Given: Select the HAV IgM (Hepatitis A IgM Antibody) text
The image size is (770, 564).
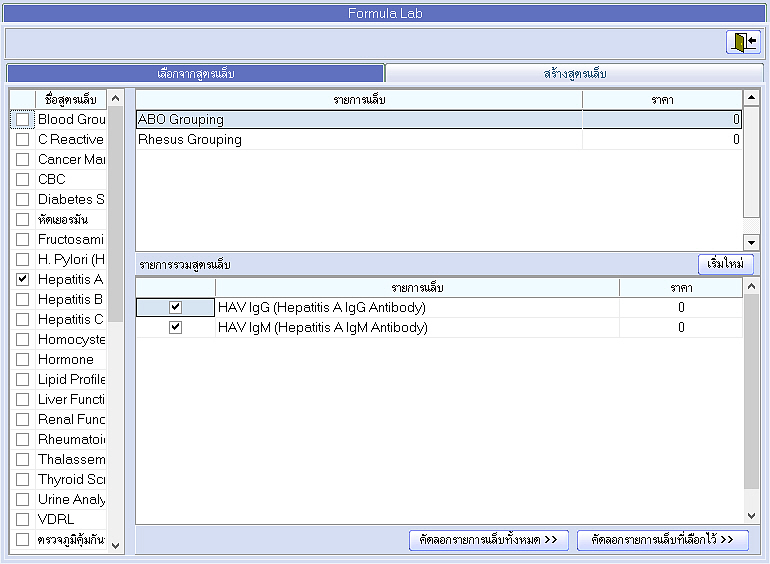Looking at the screenshot, I should coord(323,327).
